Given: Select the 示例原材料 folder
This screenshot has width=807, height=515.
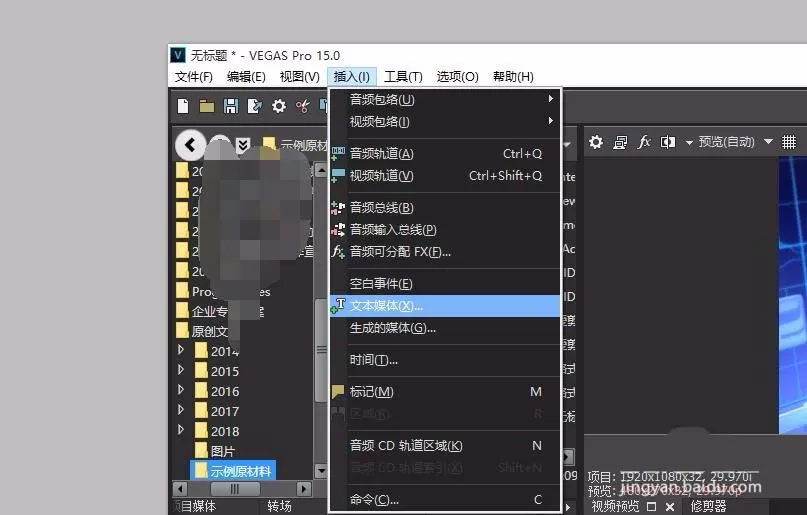Looking at the screenshot, I should (x=233, y=471).
